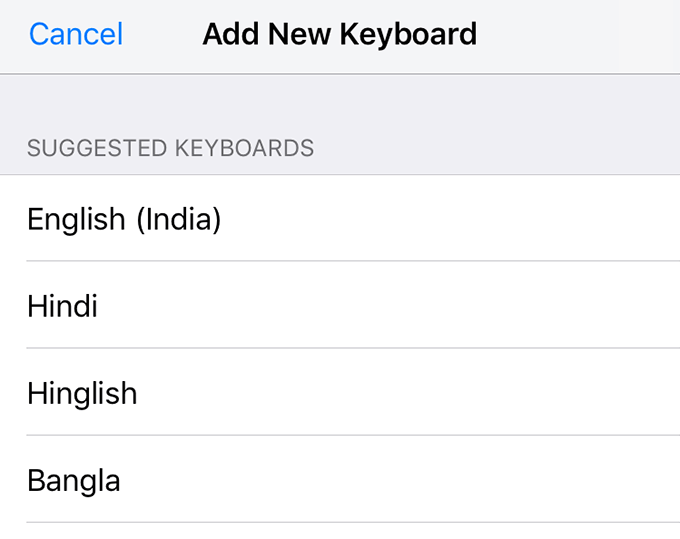The height and width of the screenshot is (539, 680).
Task: Click the gray Suggested Keyboards label
Action: point(170,149)
